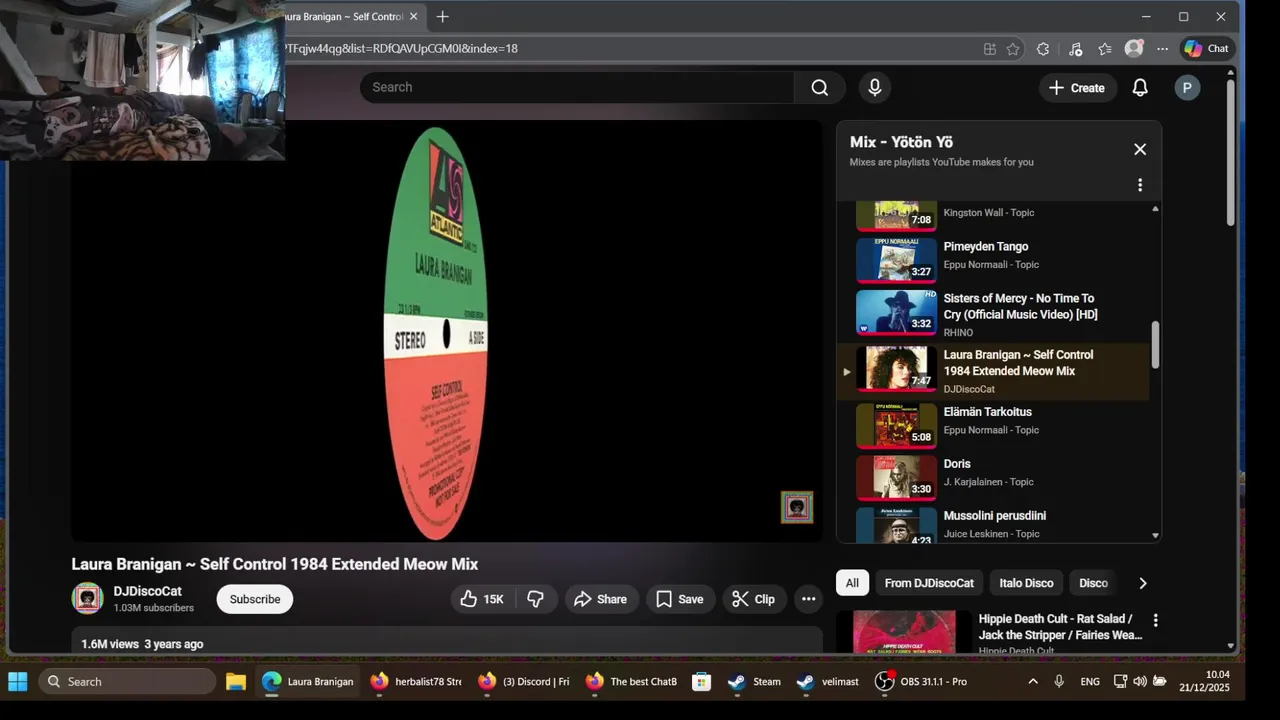Open the Edge Extensions puzzle icon

[1043, 49]
